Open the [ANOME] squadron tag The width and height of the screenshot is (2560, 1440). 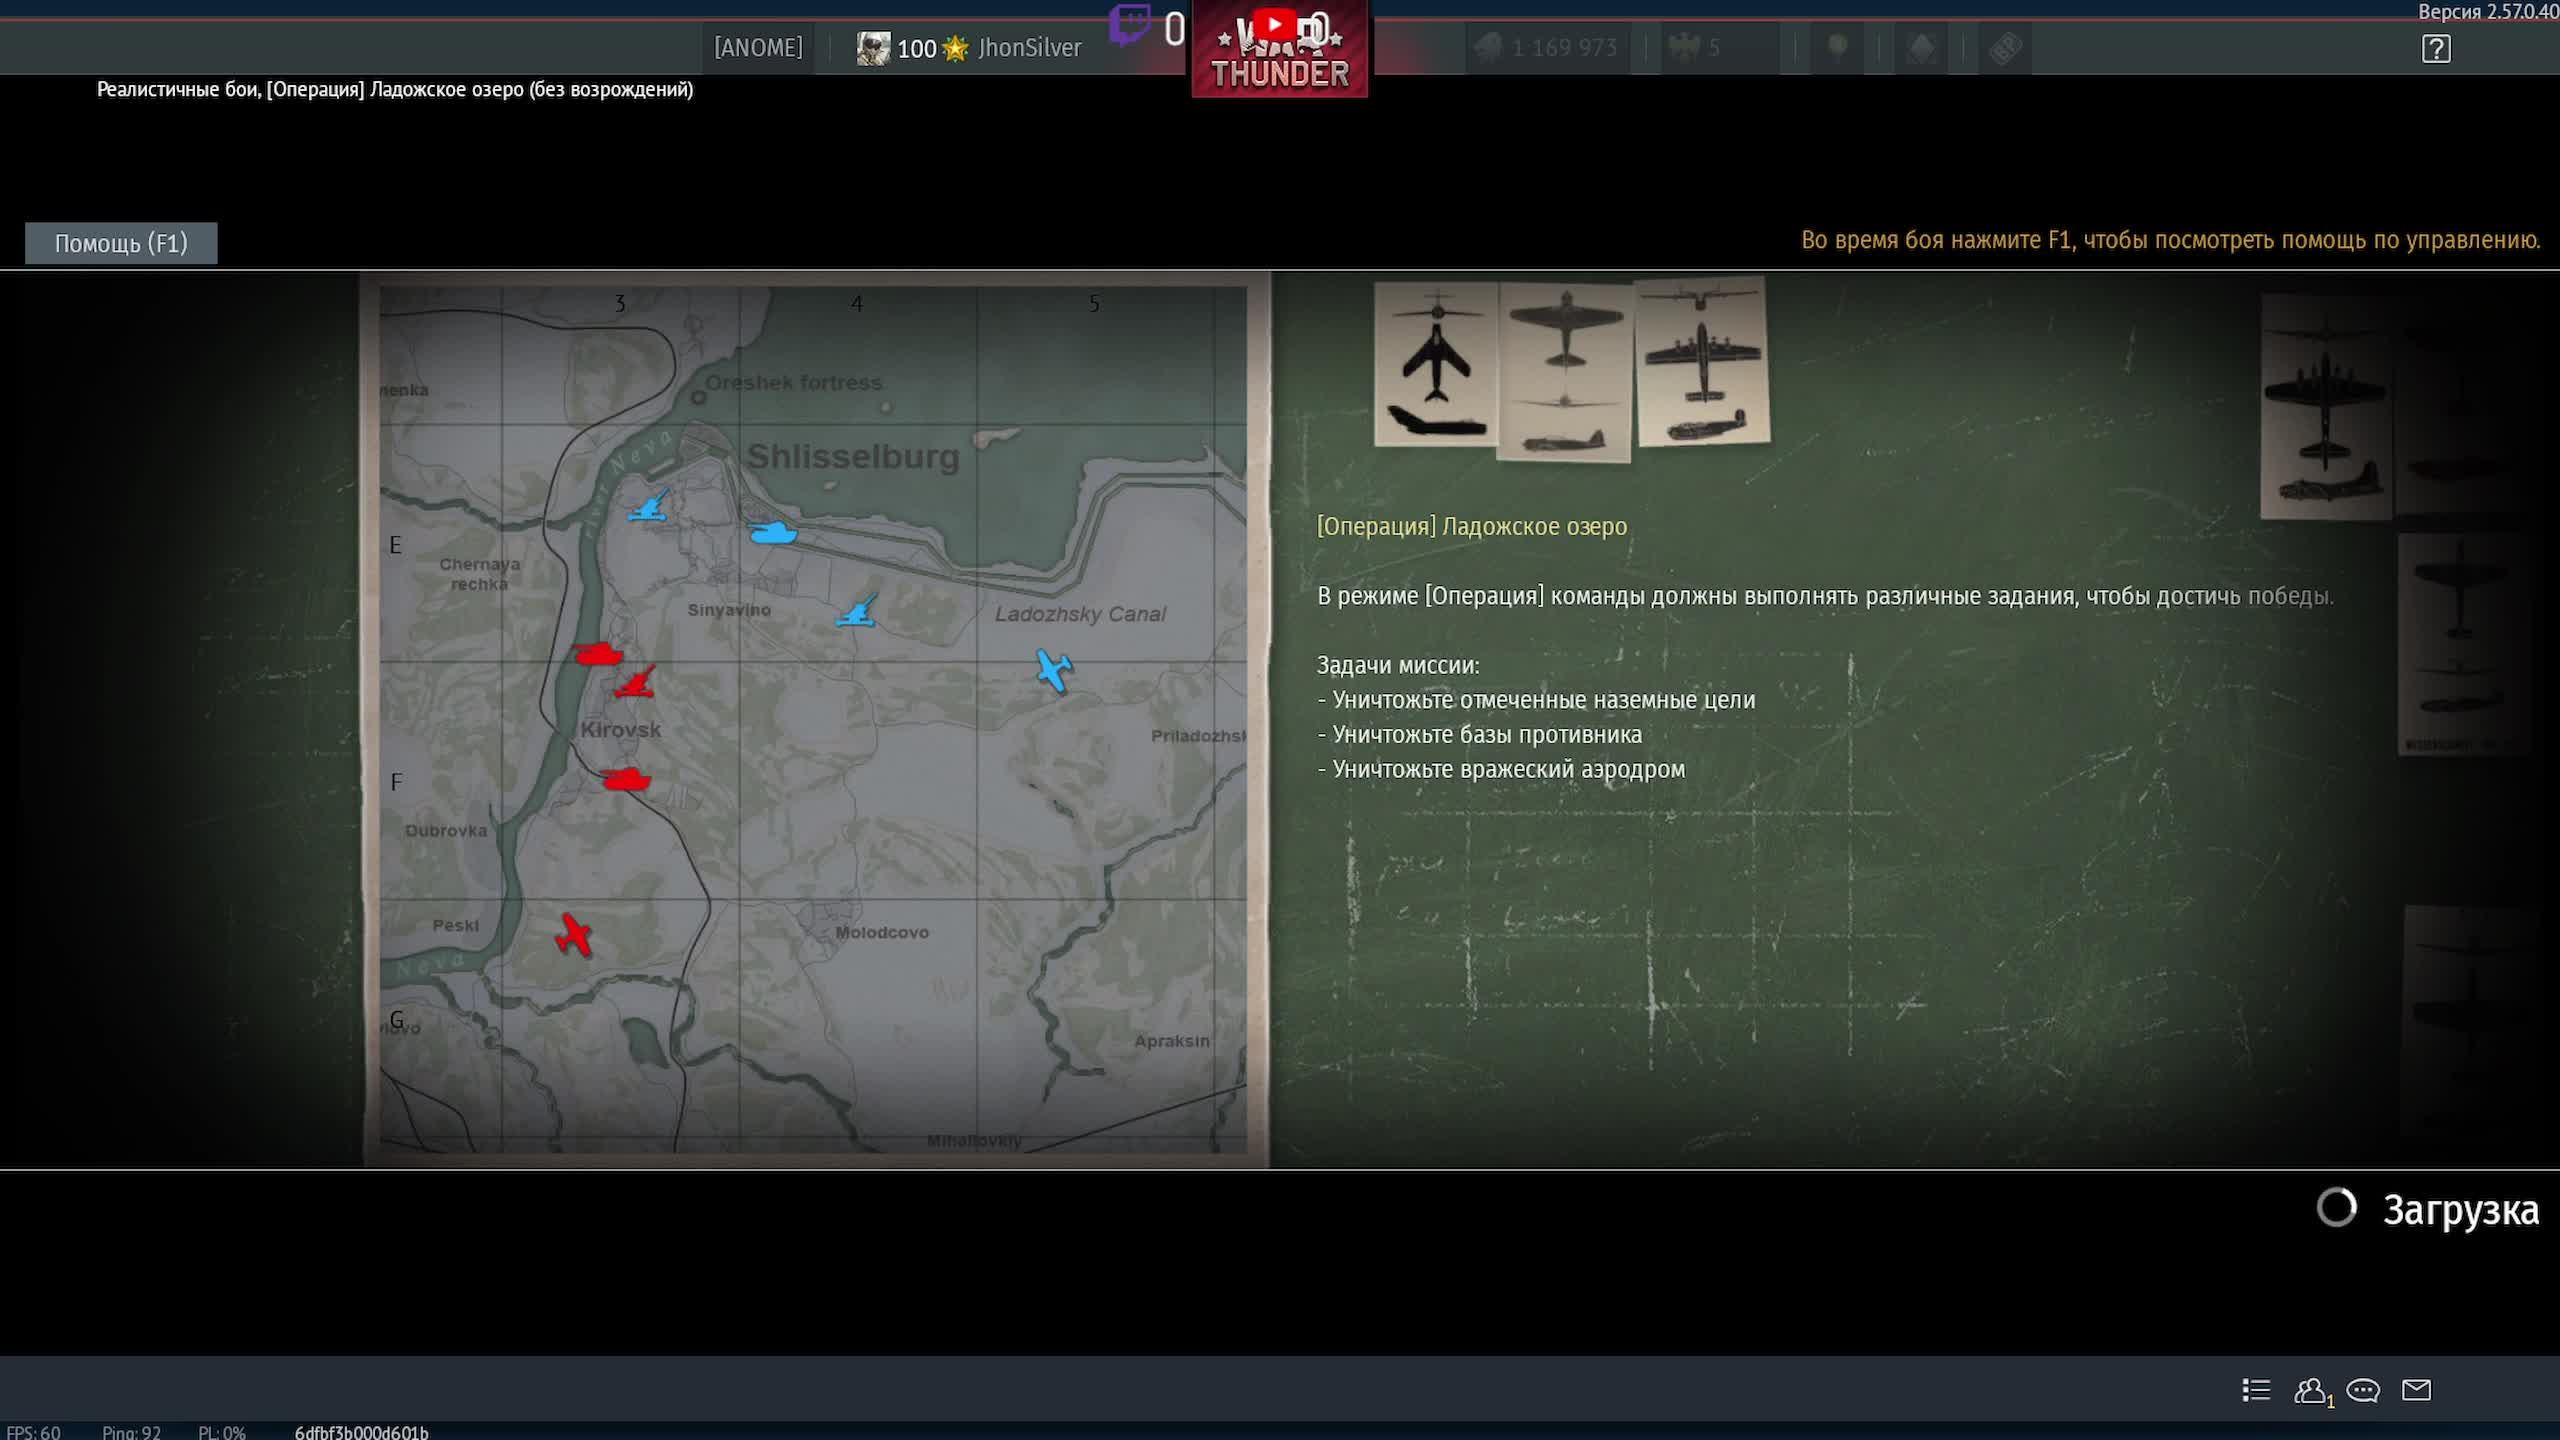coord(758,48)
